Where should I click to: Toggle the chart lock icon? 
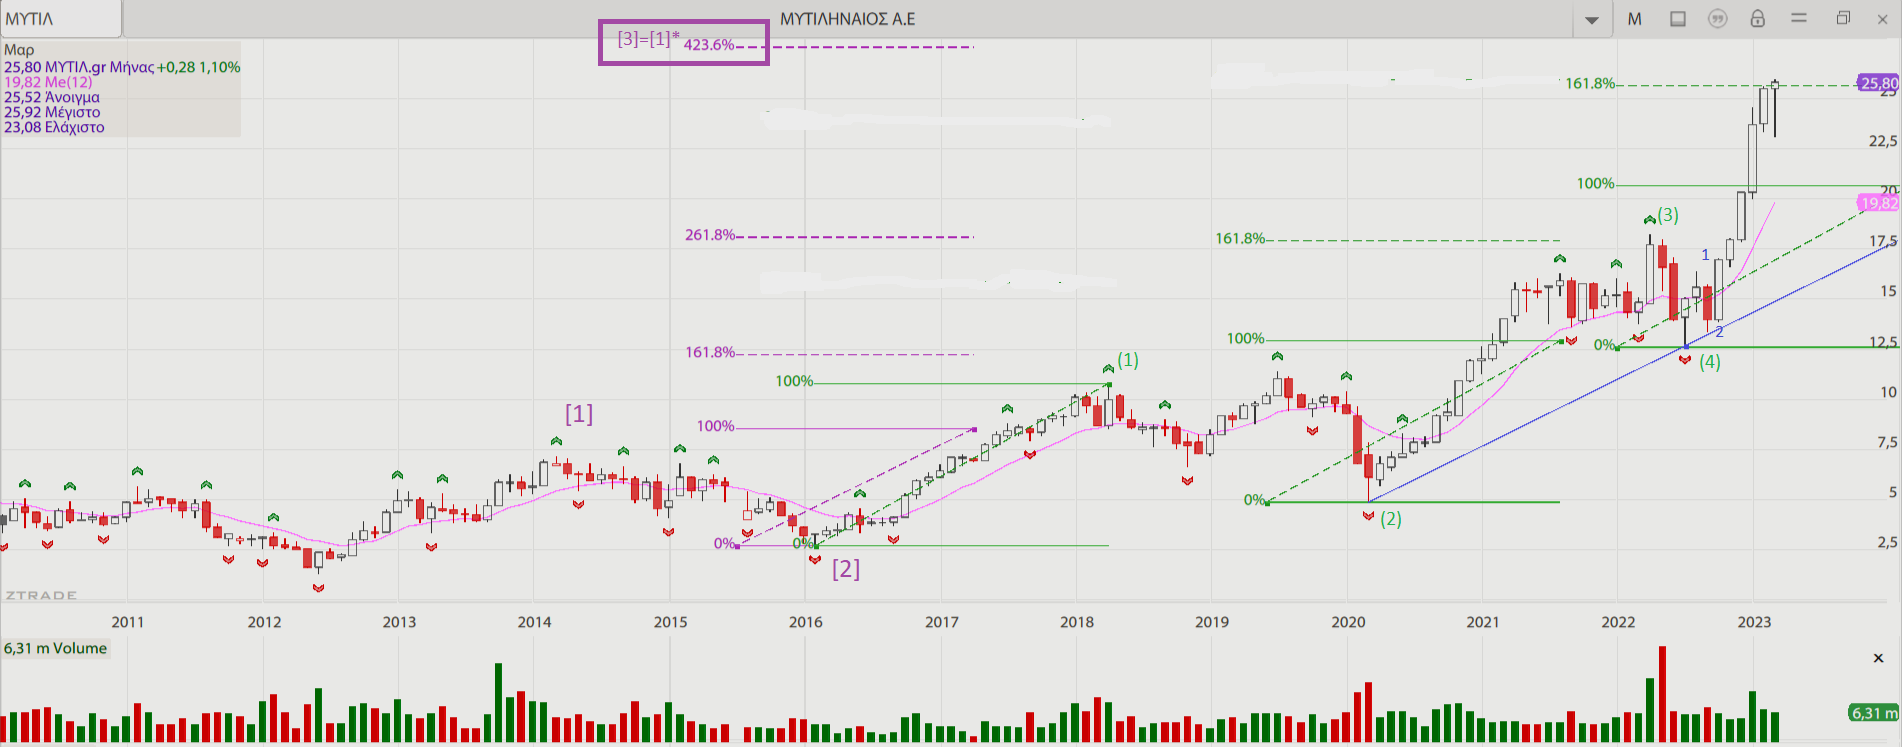1757,19
